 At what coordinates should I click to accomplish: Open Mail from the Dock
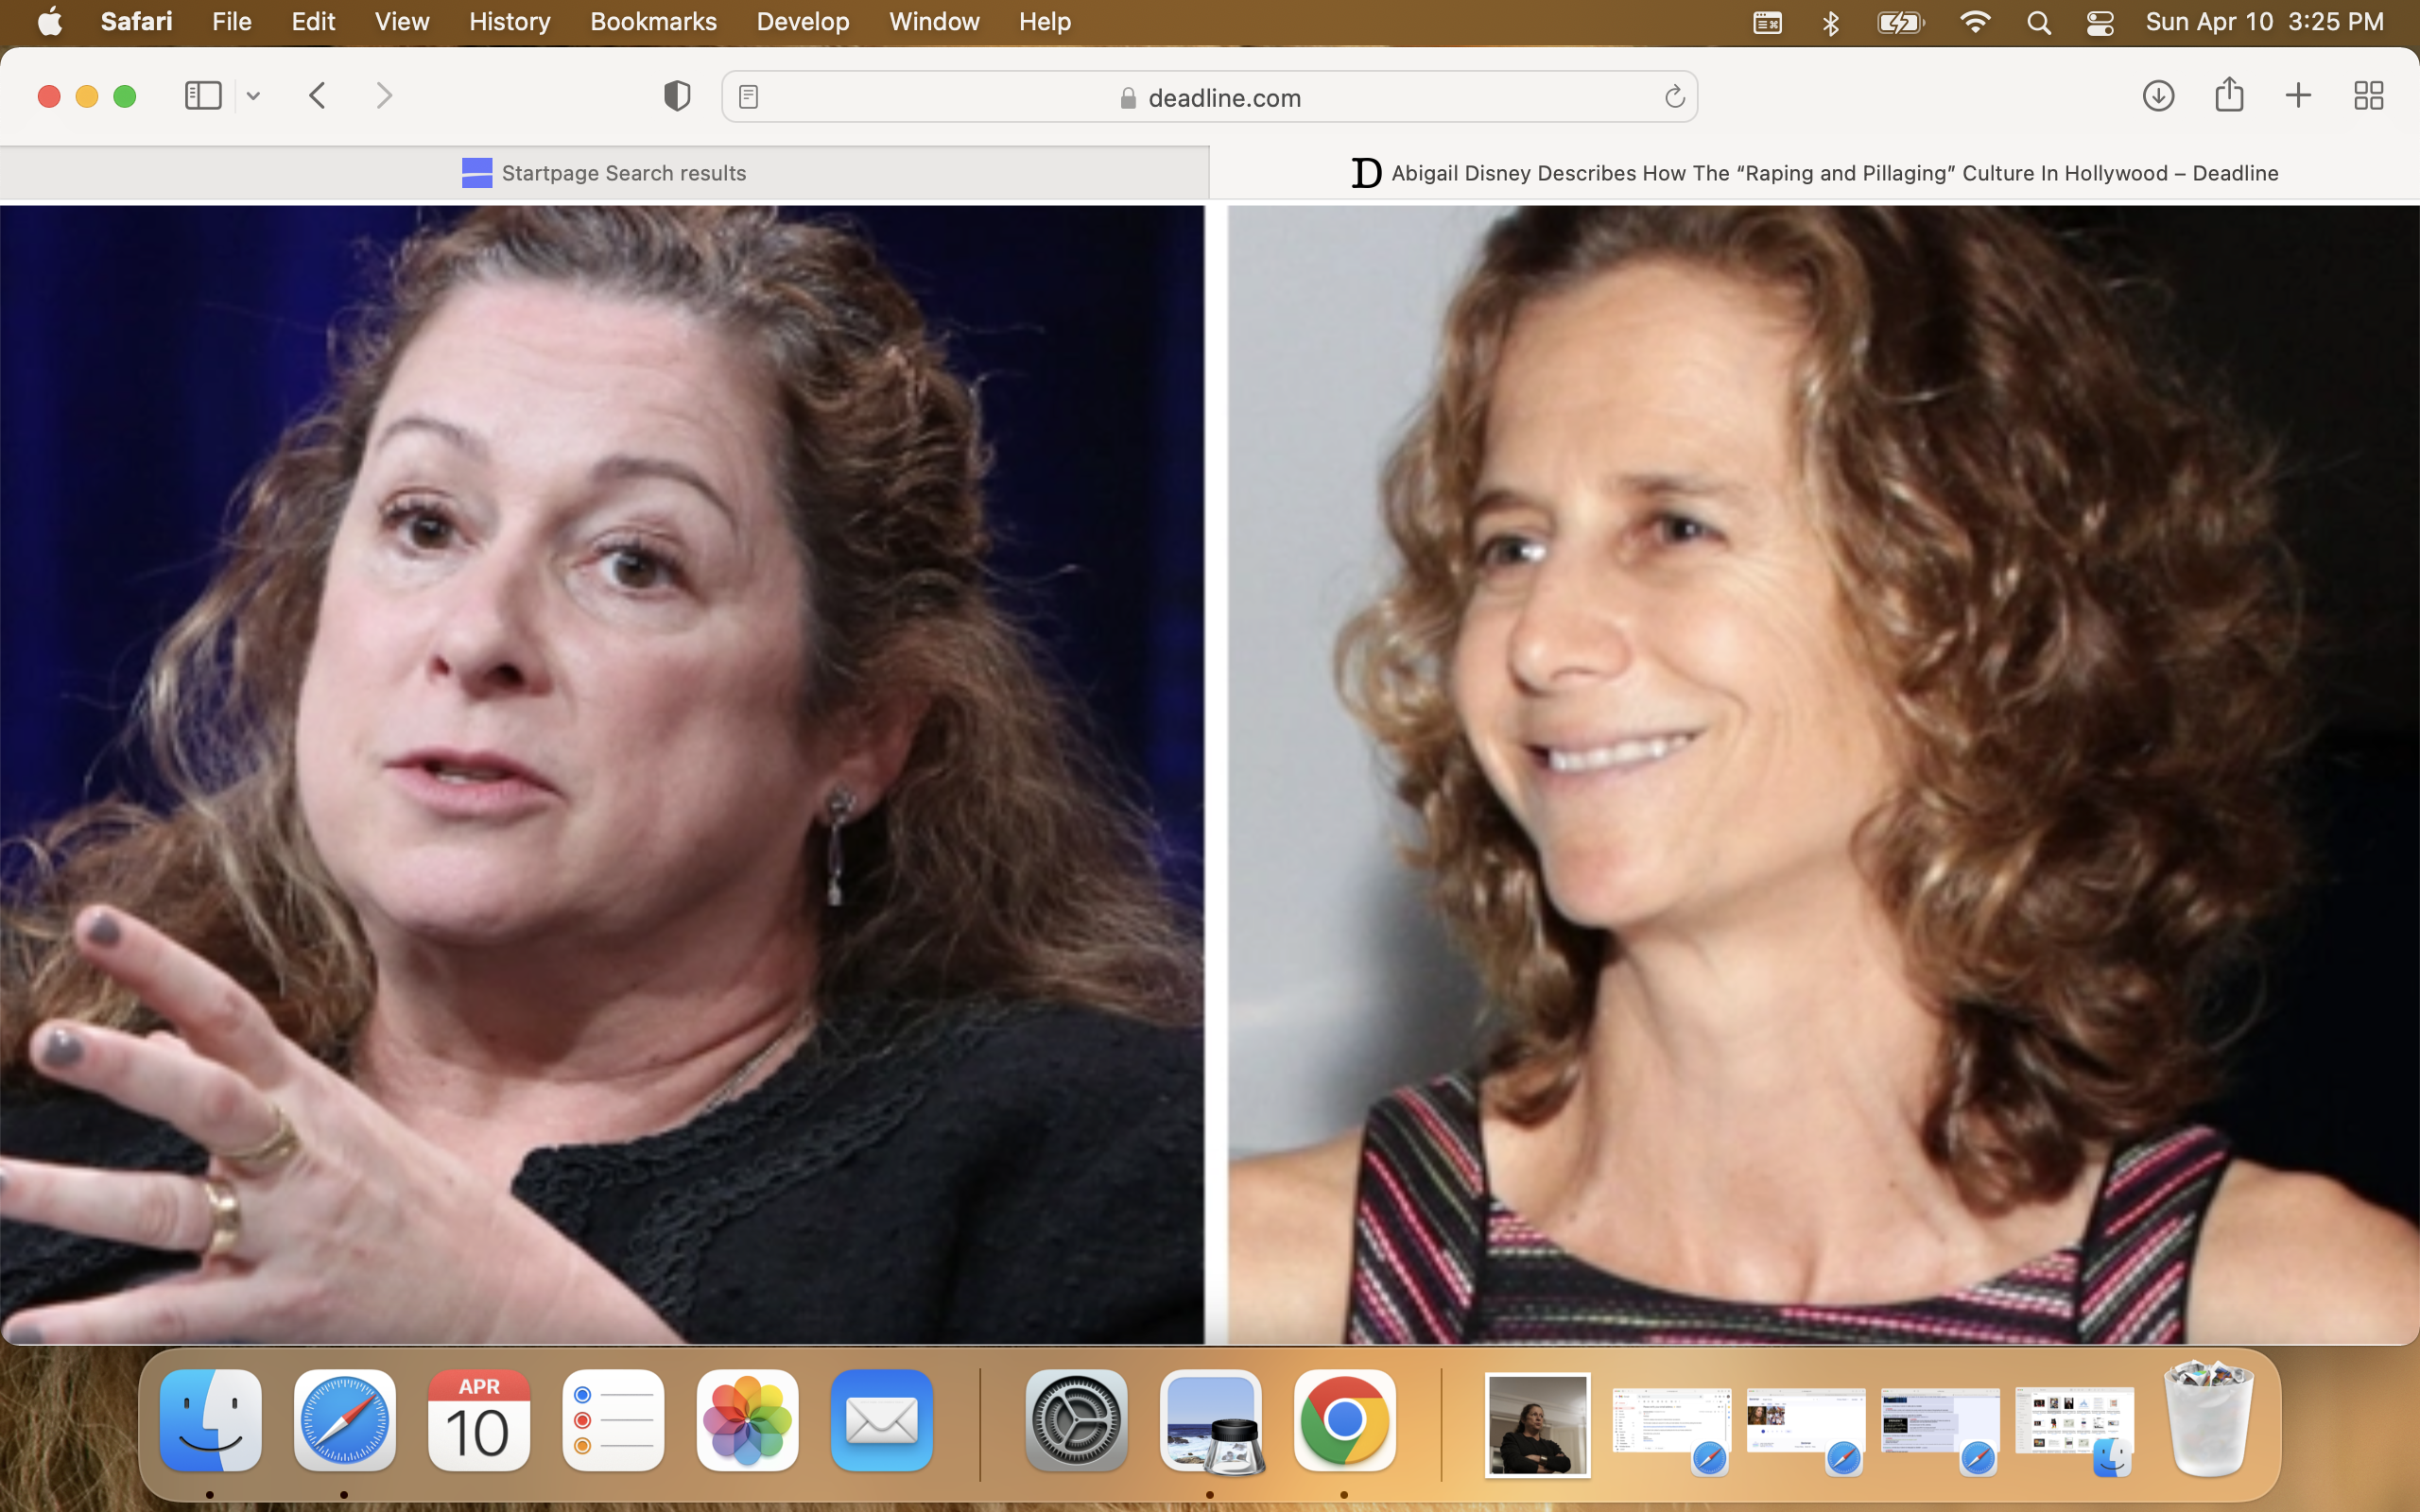881,1420
